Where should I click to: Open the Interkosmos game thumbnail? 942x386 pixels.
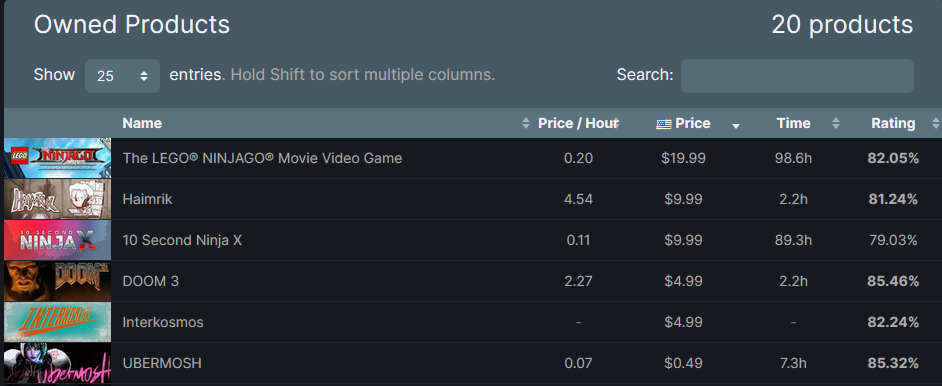(x=58, y=322)
